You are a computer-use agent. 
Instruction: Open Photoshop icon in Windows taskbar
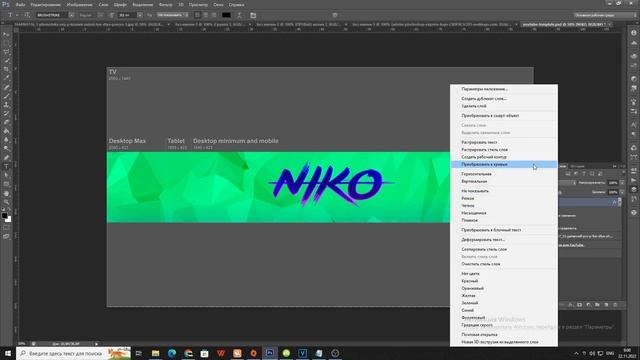(270, 353)
